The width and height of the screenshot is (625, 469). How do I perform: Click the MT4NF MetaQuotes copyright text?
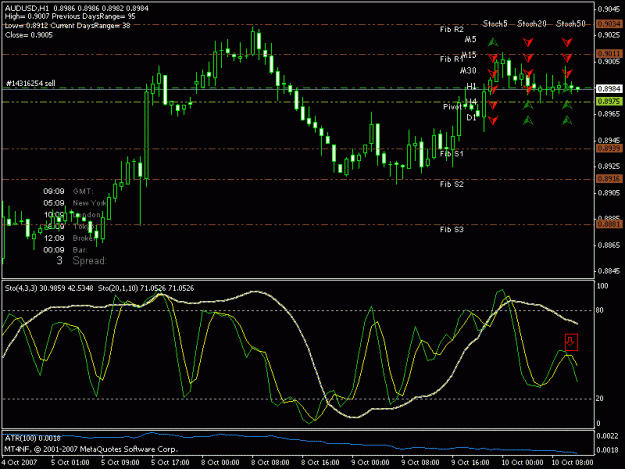[91, 449]
